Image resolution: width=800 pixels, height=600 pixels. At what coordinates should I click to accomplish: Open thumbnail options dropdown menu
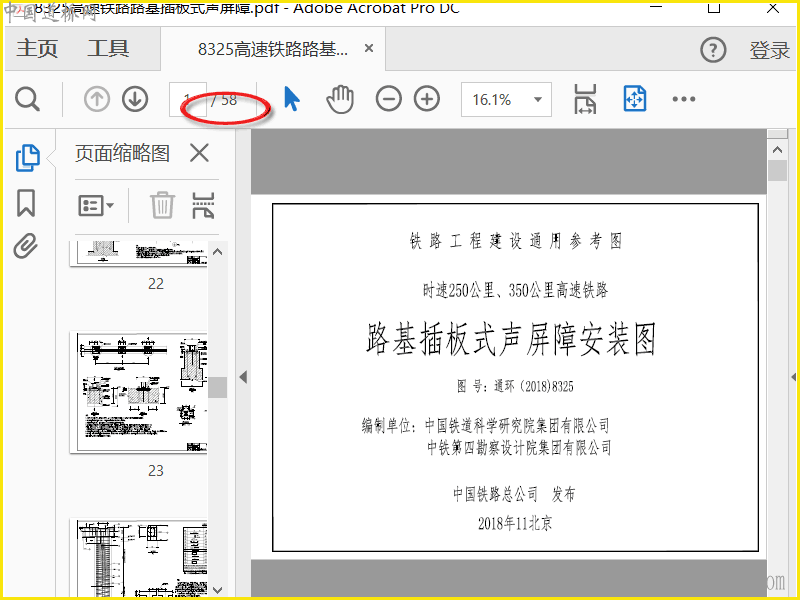click(x=96, y=206)
